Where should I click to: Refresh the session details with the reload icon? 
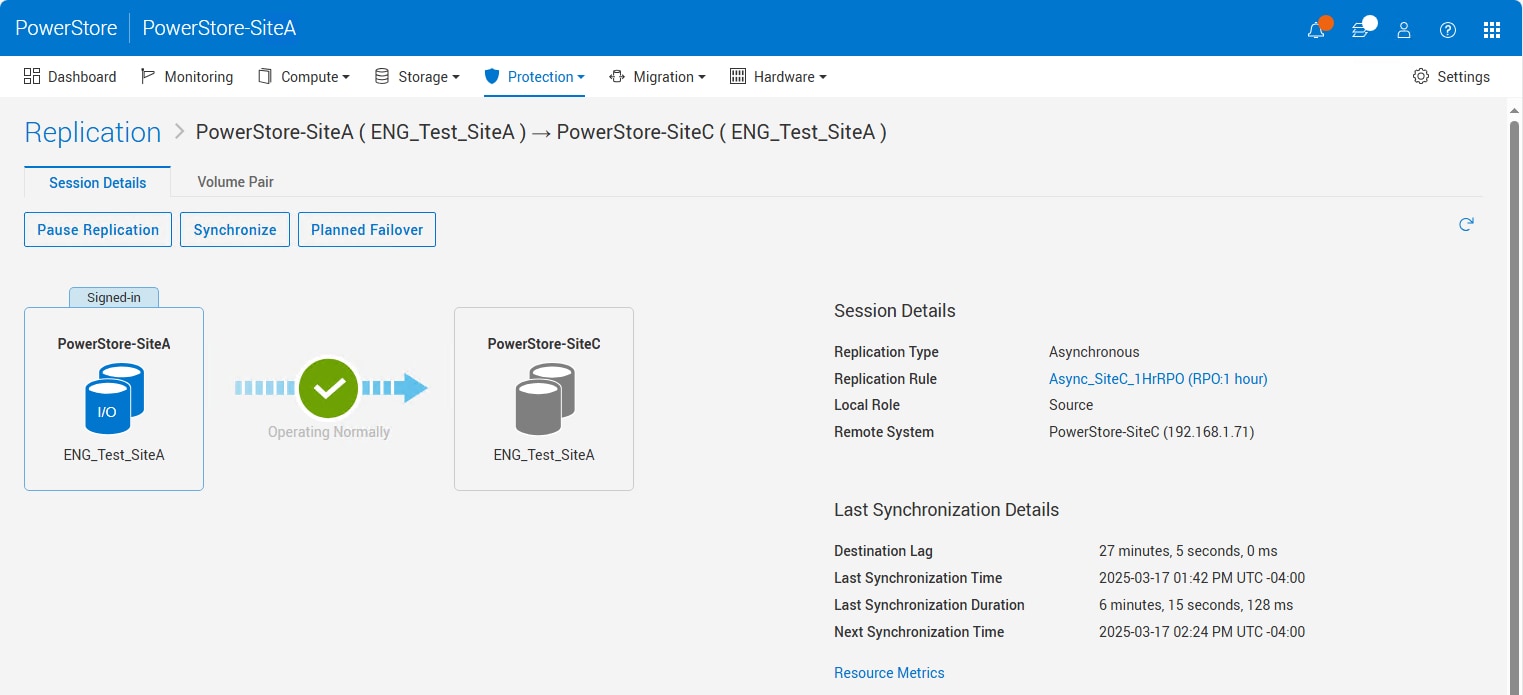[x=1466, y=224]
